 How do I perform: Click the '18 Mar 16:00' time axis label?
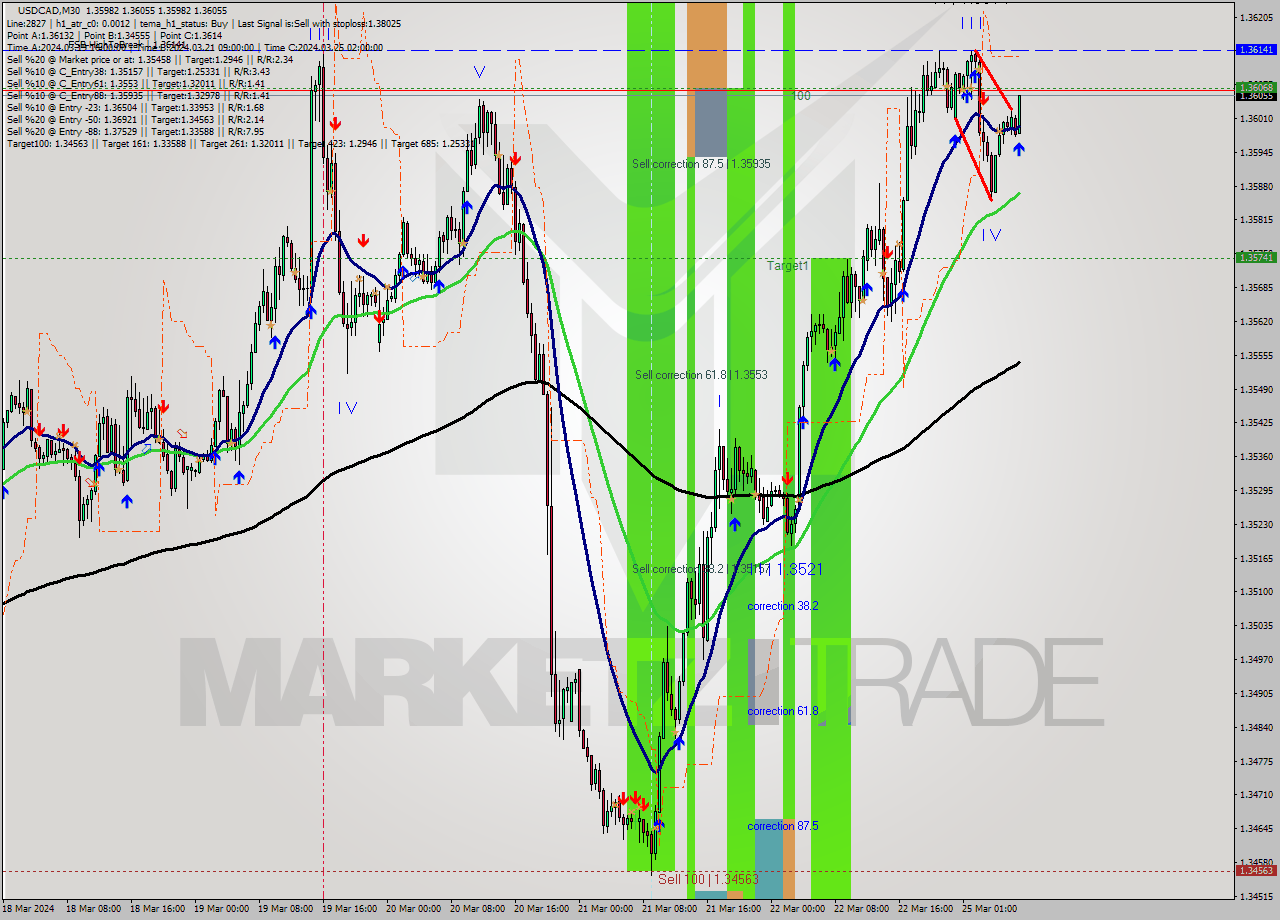click(x=160, y=909)
